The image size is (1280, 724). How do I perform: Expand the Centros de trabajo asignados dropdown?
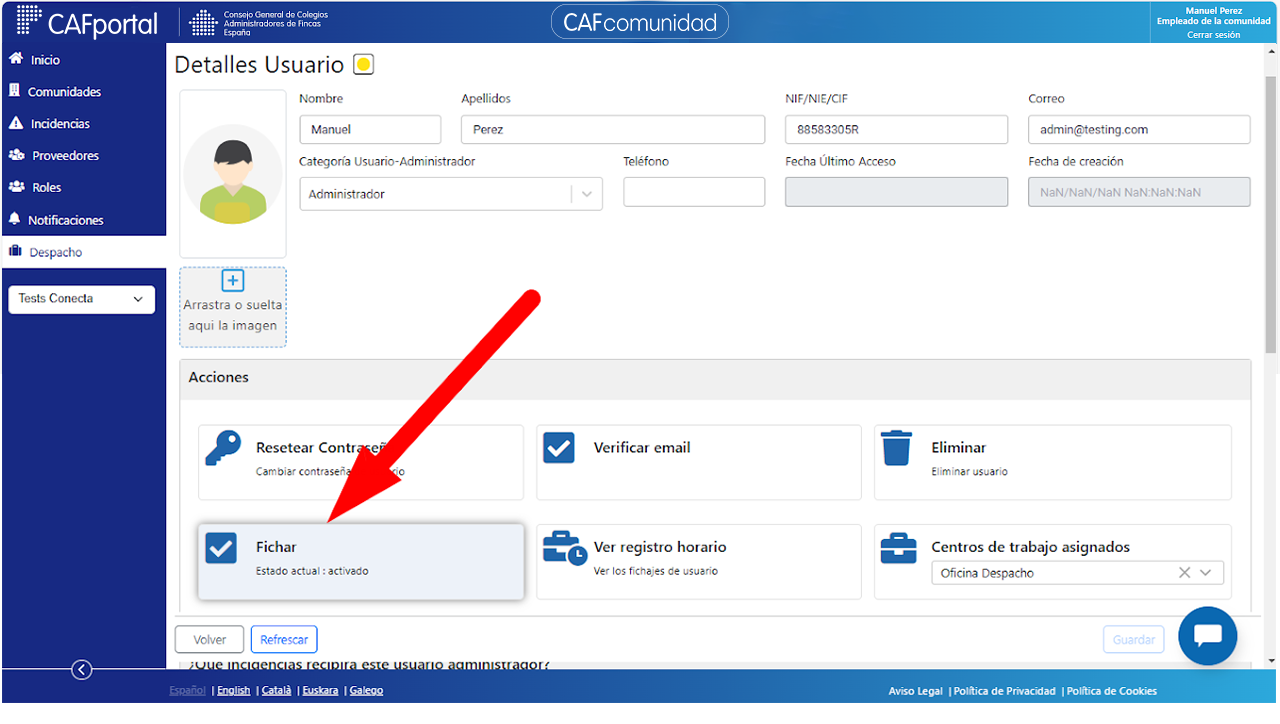[x=1206, y=573]
